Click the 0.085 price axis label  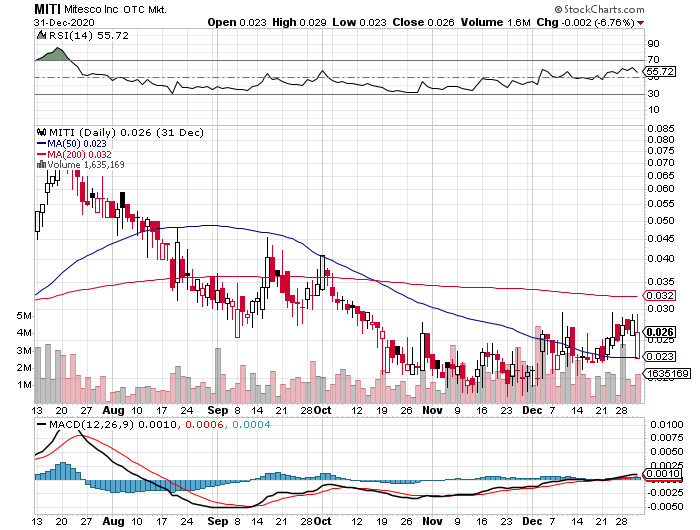(661, 129)
